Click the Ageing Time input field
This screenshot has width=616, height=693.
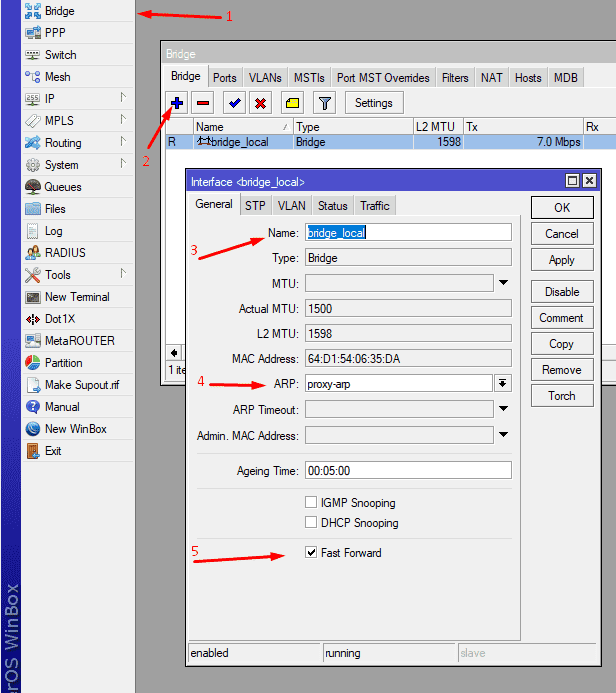click(408, 470)
